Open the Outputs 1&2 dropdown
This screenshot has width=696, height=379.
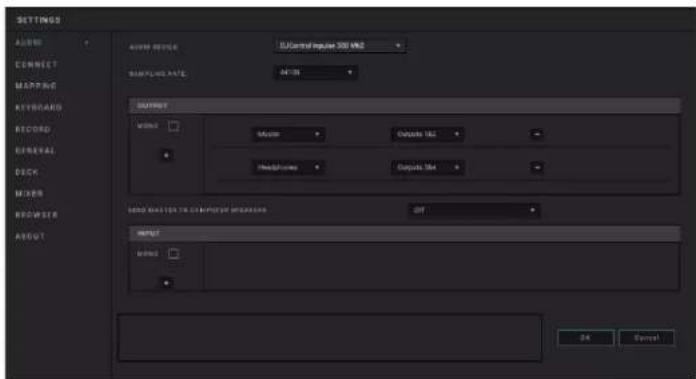click(x=427, y=134)
